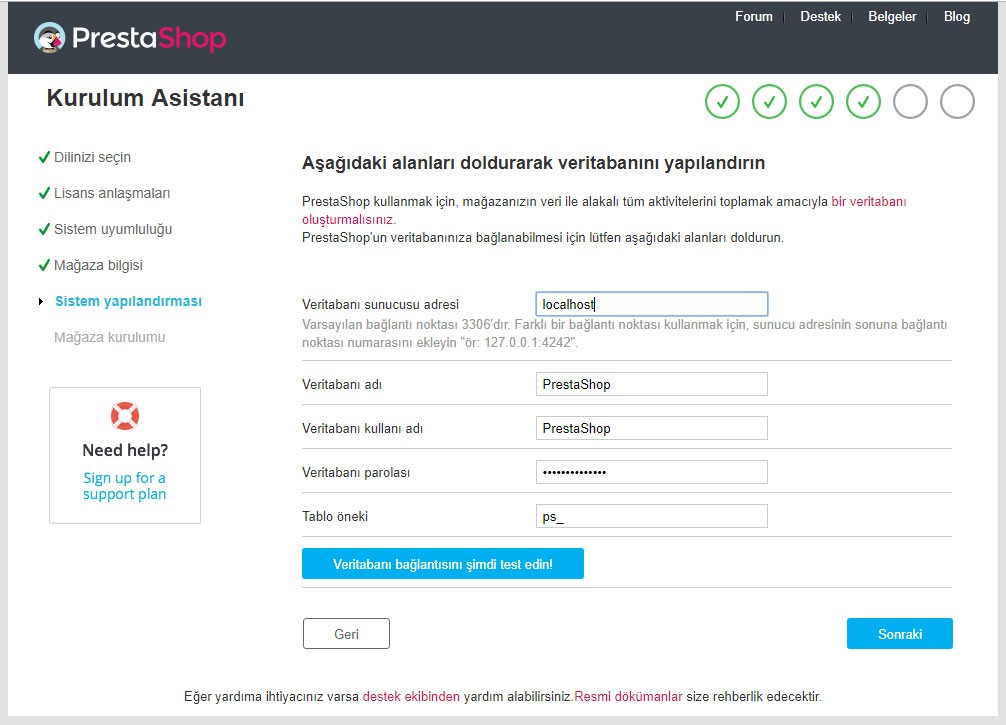Click the Tablo öneki label
The height and width of the screenshot is (725, 1006).
(335, 516)
